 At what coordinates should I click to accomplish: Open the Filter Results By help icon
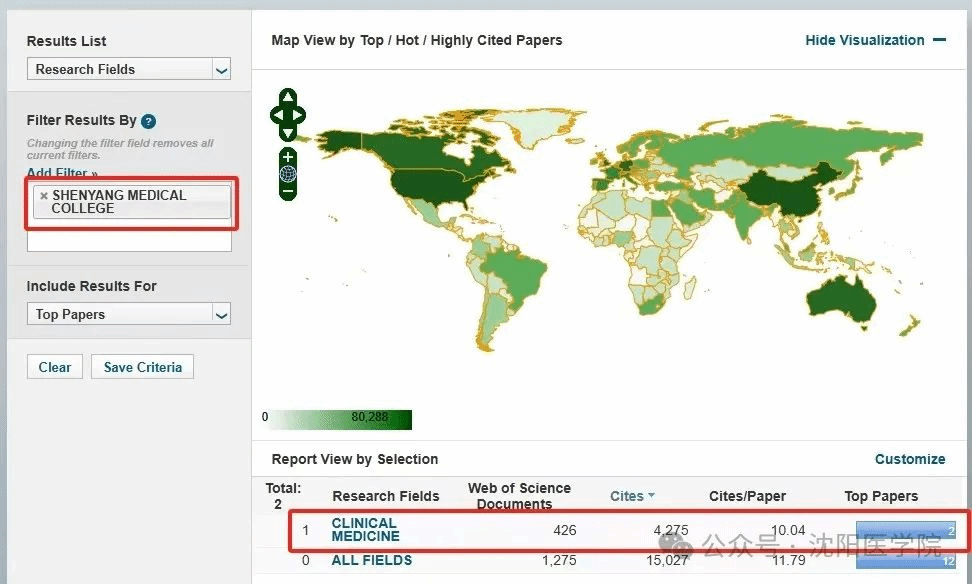pyautogui.click(x=148, y=121)
